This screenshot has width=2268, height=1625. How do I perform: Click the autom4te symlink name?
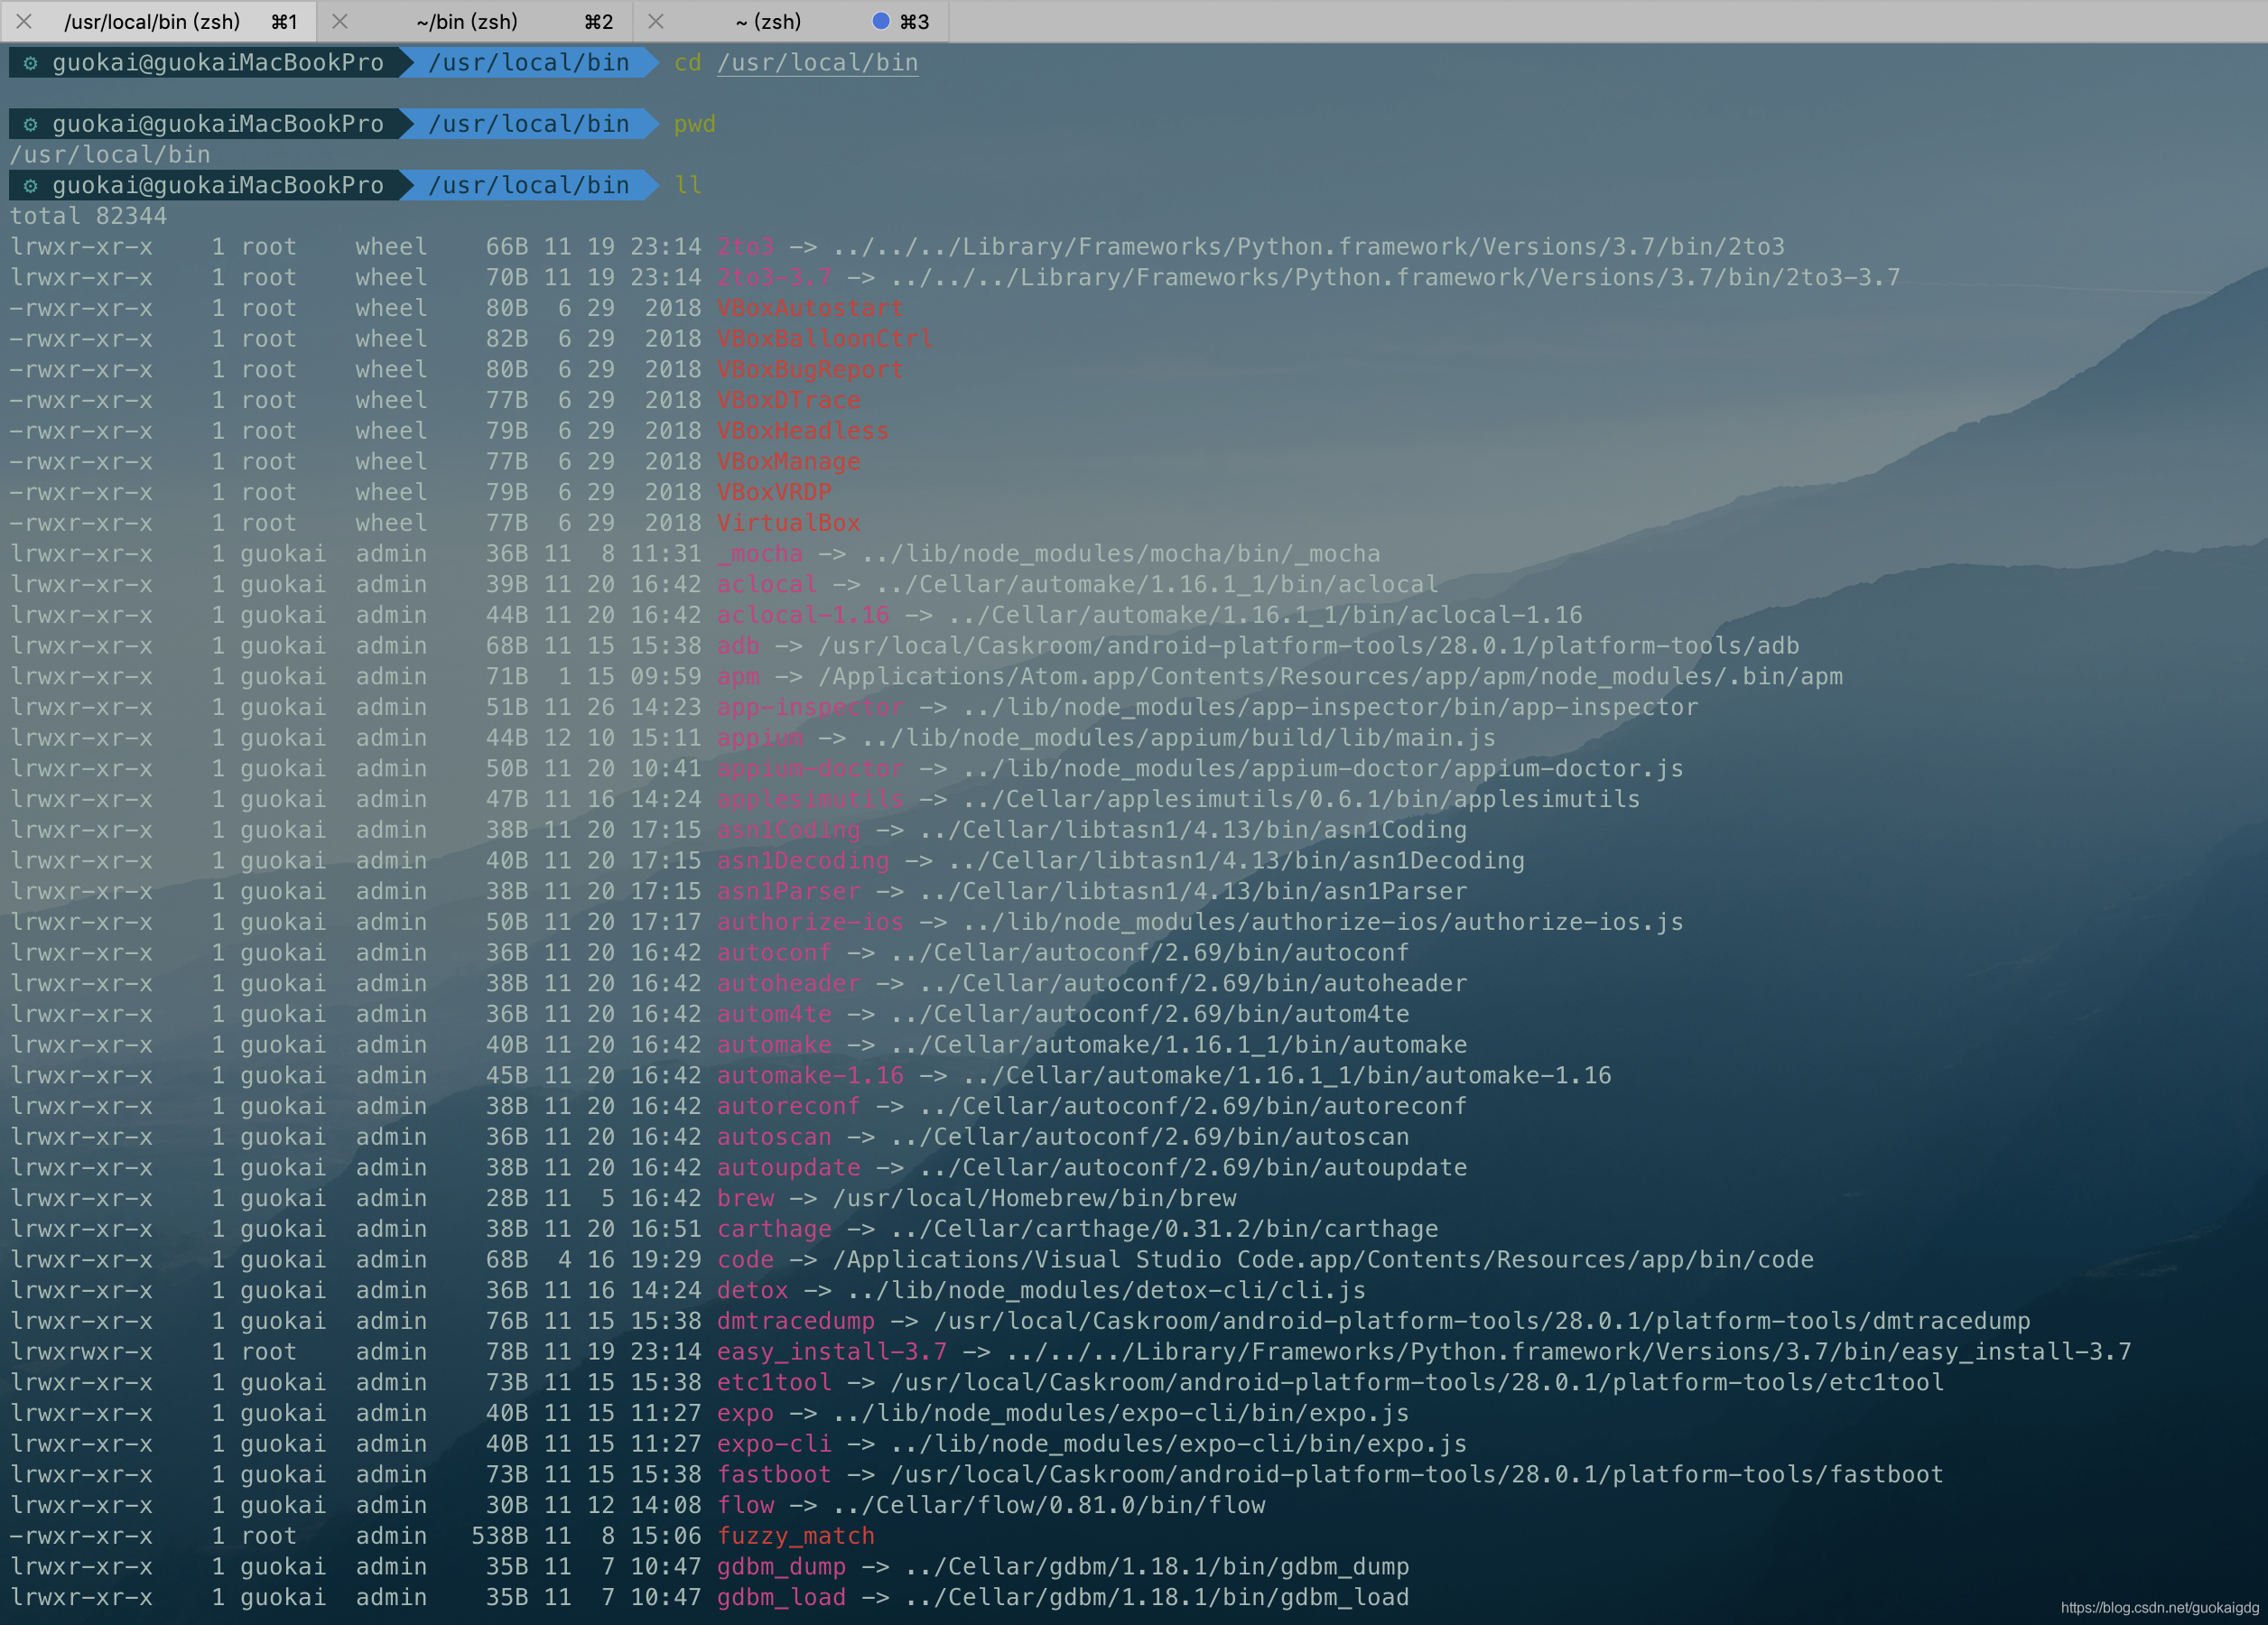774,1014
